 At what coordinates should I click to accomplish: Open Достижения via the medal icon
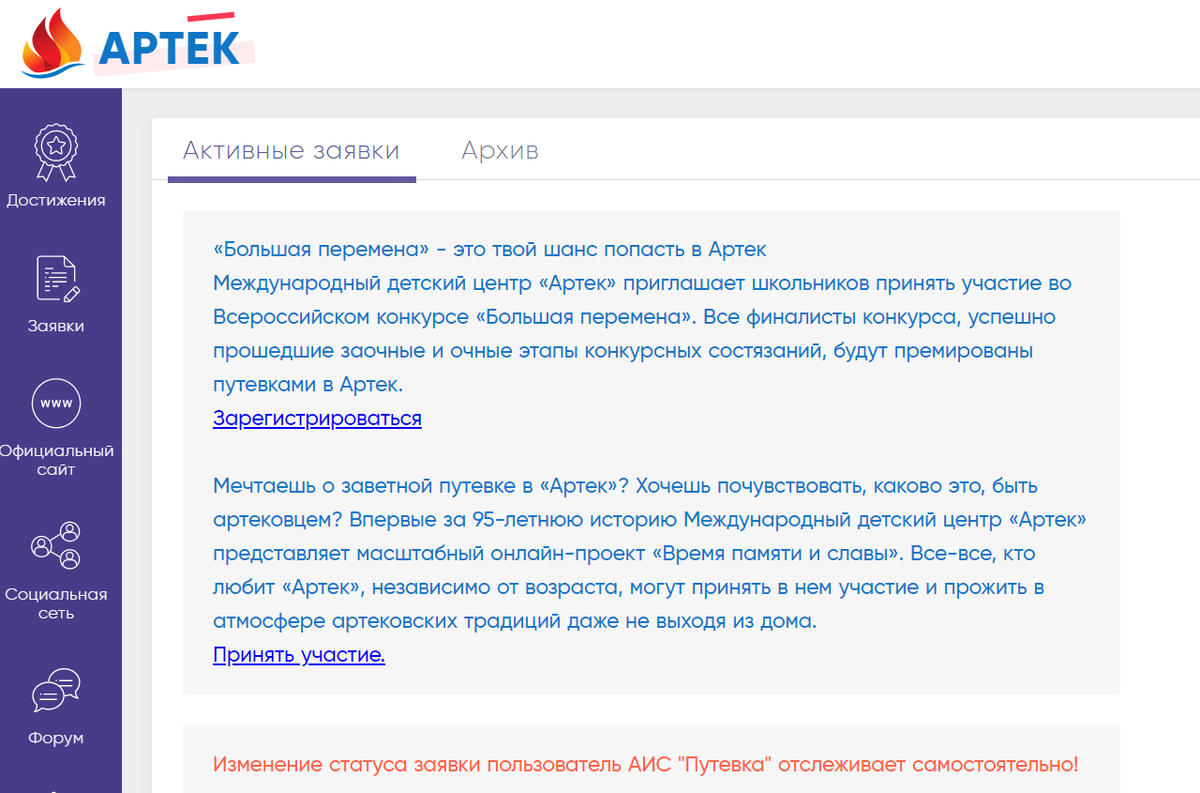click(x=56, y=153)
